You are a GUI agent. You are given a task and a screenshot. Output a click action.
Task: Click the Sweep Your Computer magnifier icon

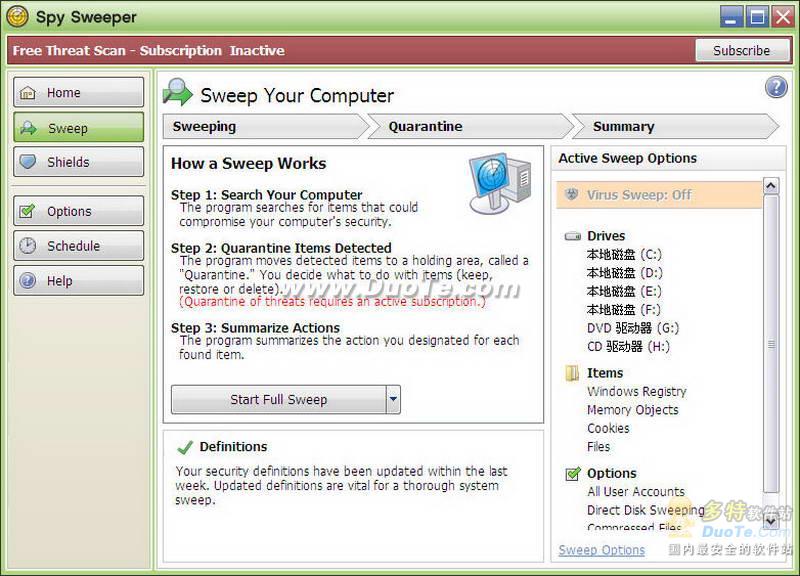pyautogui.click(x=178, y=92)
